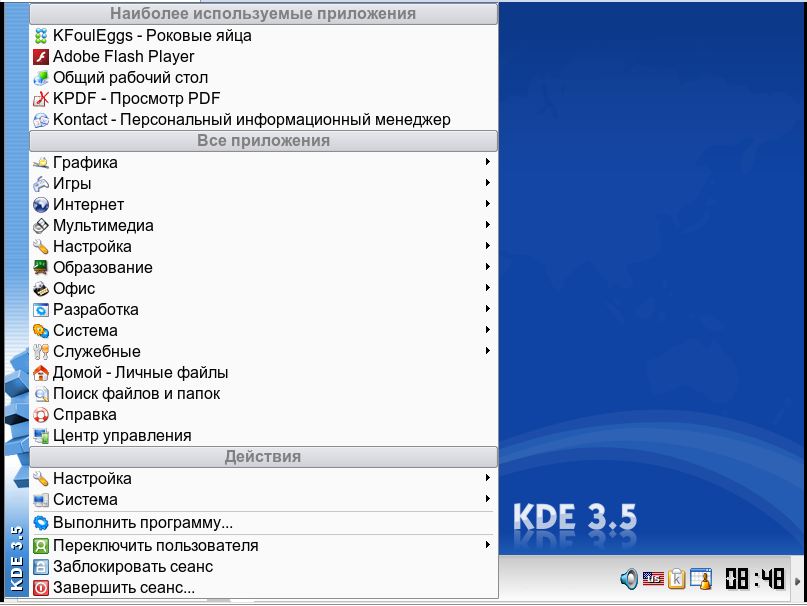Click the Интернет globe icon
Screen dimensions: 807x606
(41, 205)
